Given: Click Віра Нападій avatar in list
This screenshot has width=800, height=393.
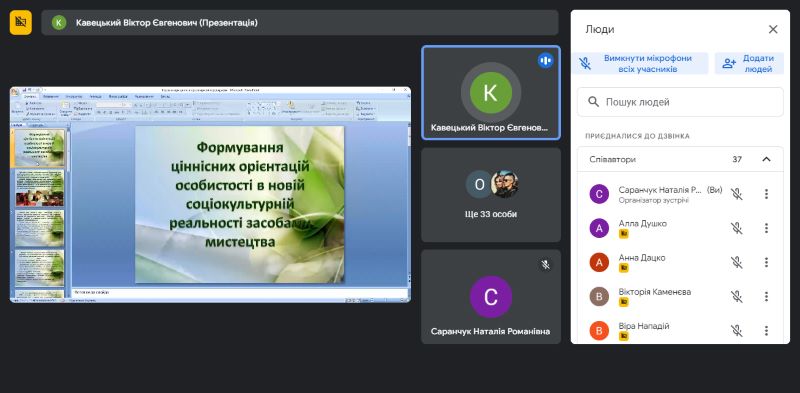Looking at the screenshot, I should (599, 331).
